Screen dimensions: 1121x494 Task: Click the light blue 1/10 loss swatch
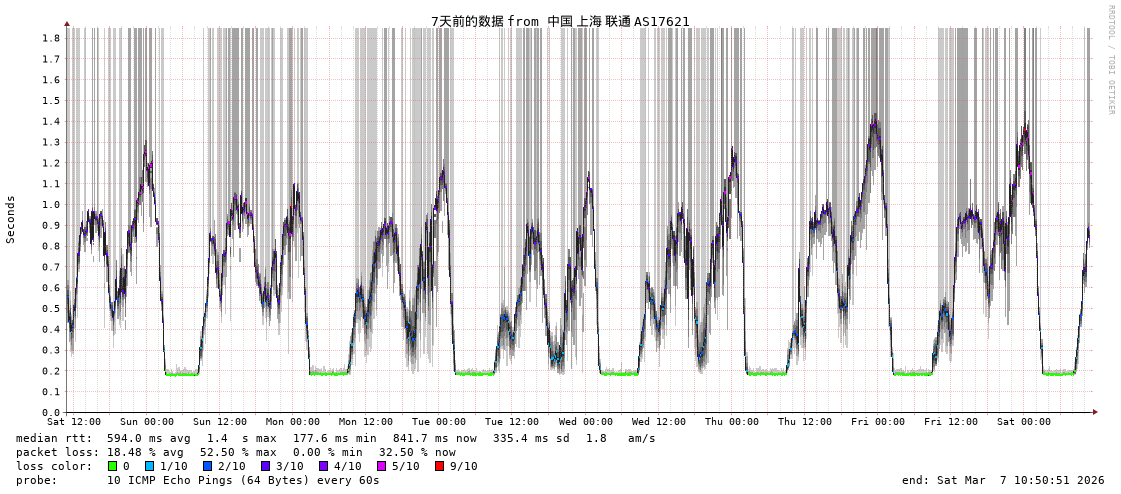(x=150, y=466)
